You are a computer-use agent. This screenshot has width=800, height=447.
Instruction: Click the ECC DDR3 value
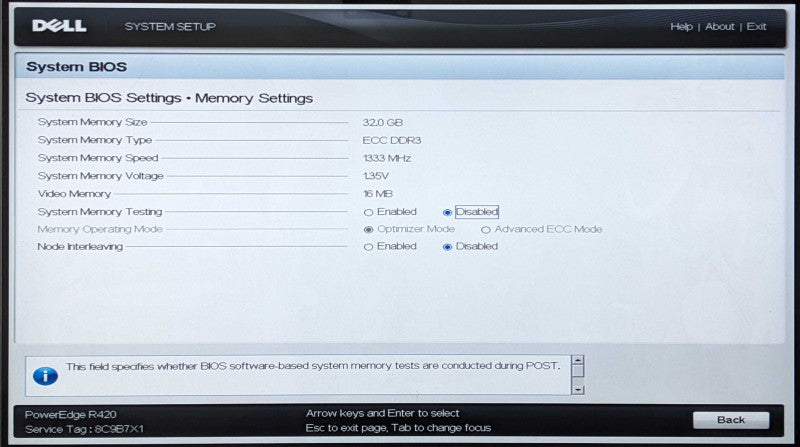click(x=392, y=140)
